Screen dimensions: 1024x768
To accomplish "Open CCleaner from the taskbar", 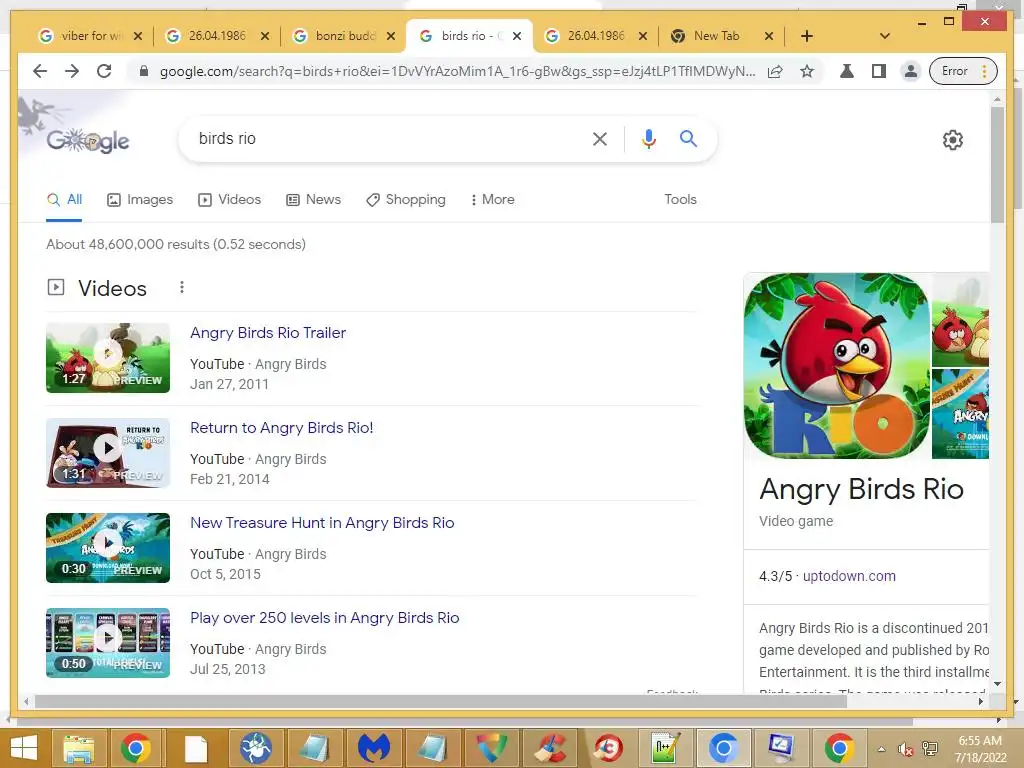I will tap(551, 748).
